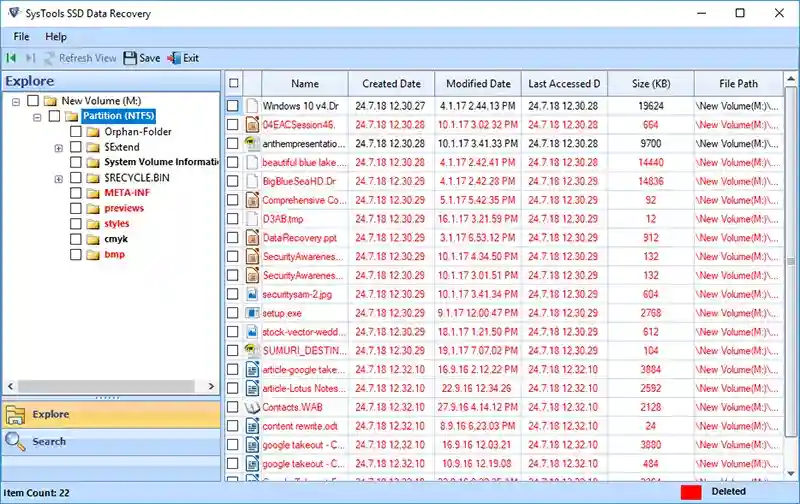Select the beautiful blue lake file name

[304, 162]
